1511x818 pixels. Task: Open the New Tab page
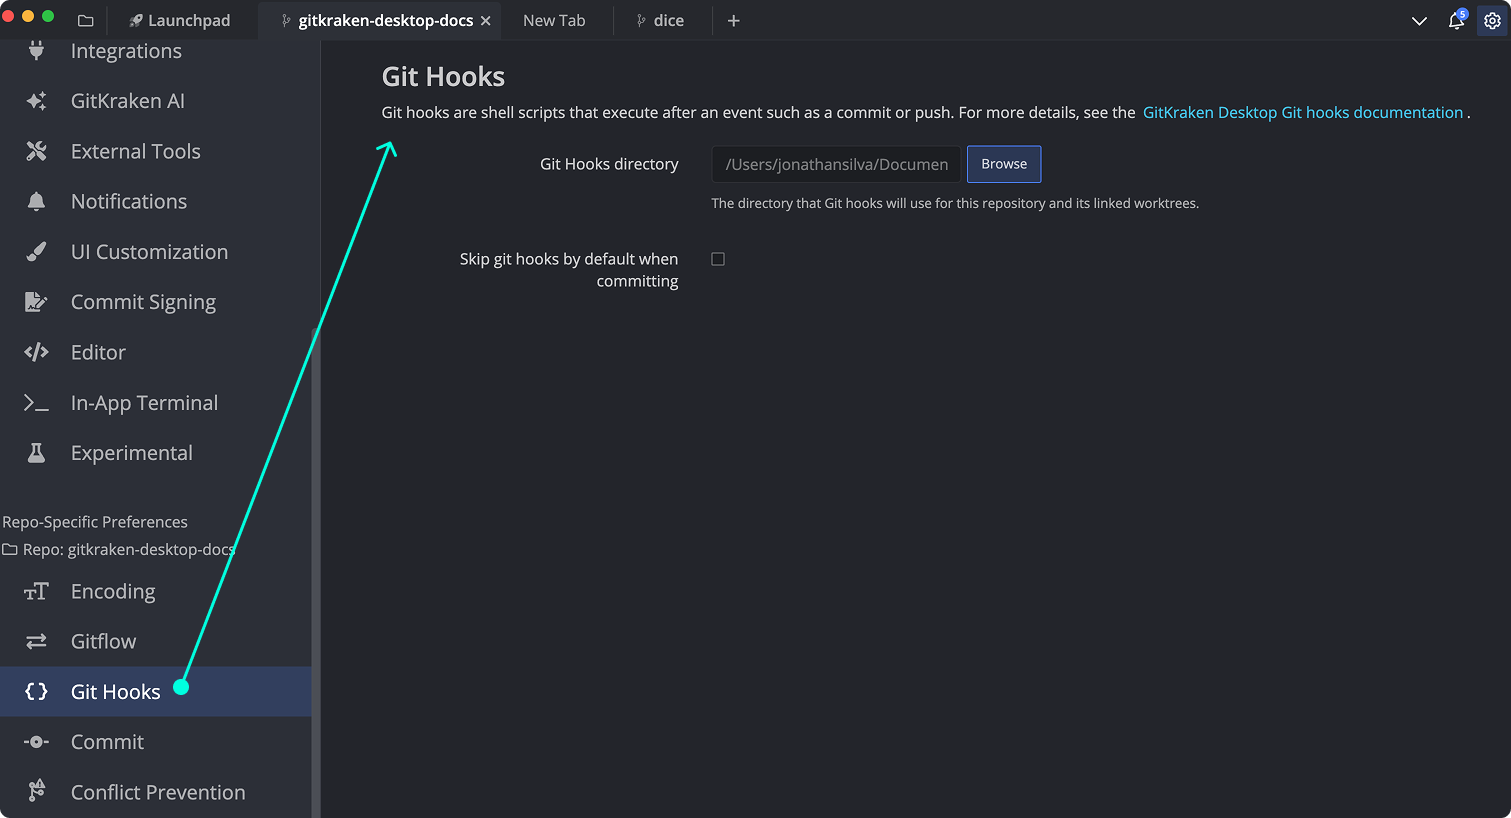(554, 19)
